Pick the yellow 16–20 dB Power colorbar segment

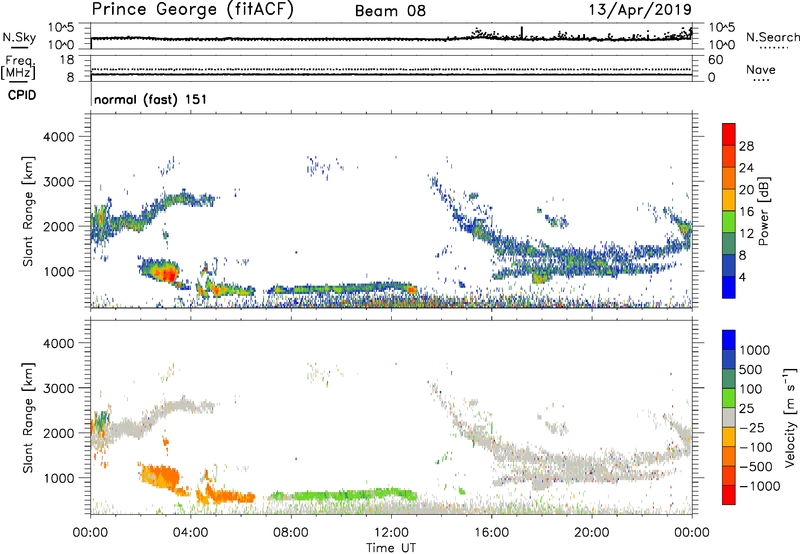click(x=729, y=200)
